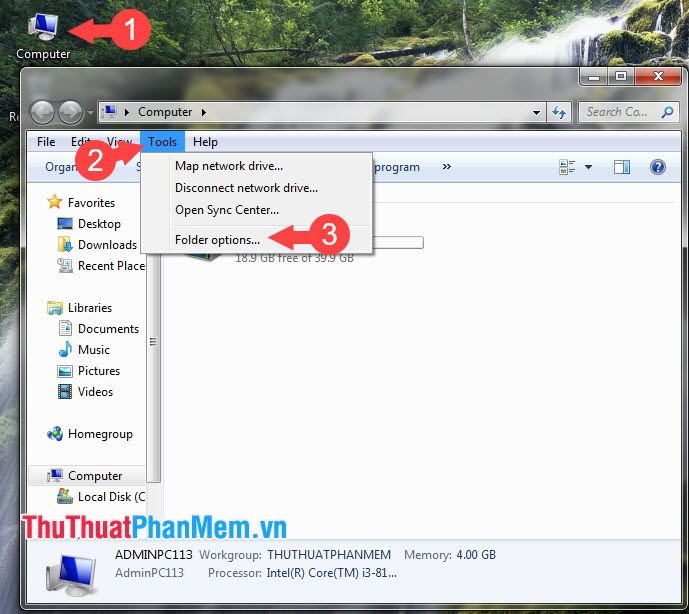Open the Tools menu
Image resolution: width=689 pixels, height=614 pixels.
tap(163, 142)
